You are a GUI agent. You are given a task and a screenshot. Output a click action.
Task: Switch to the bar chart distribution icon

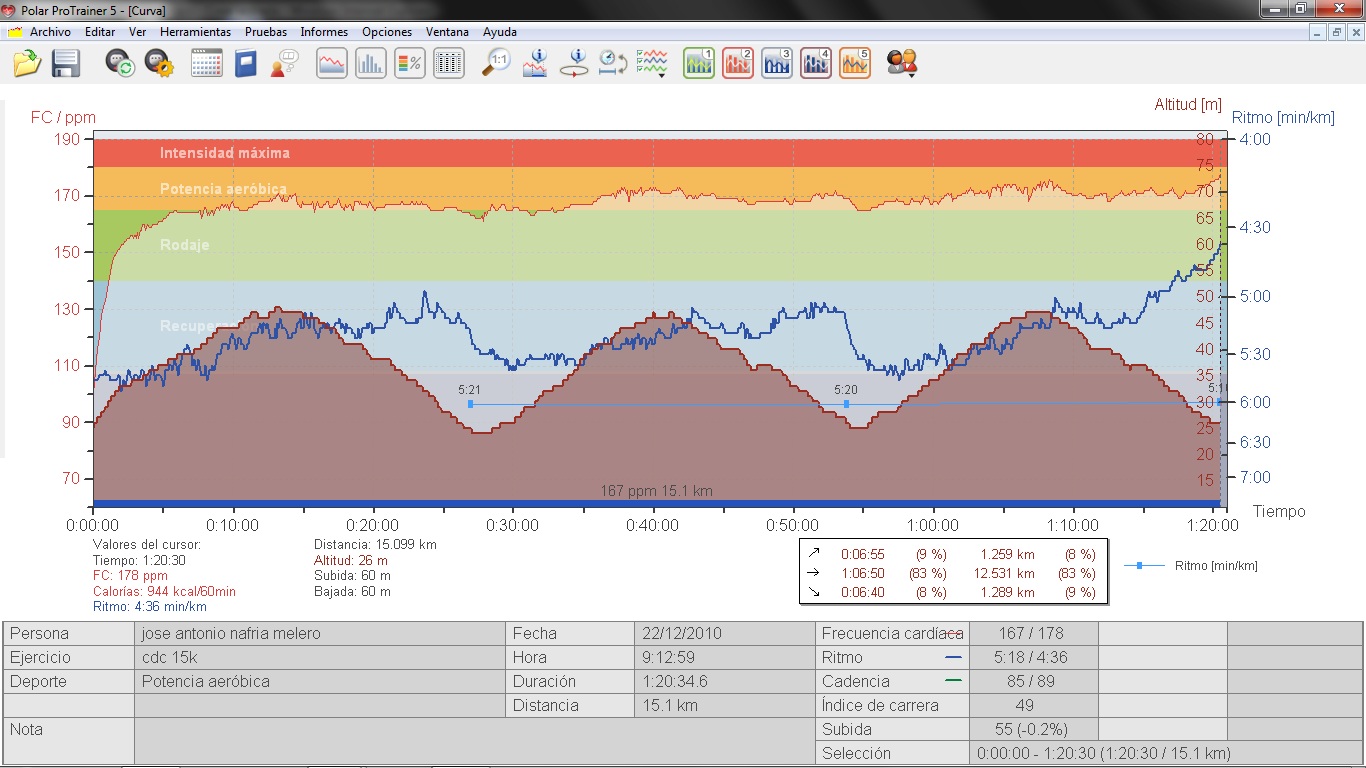point(370,63)
